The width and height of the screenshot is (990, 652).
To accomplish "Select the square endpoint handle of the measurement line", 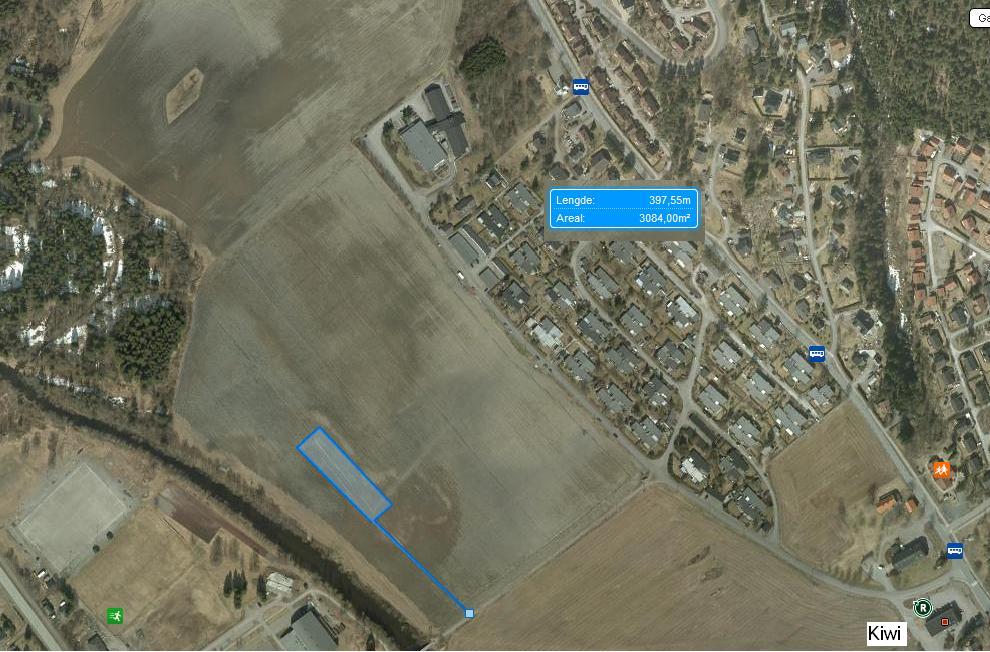I will point(469,613).
